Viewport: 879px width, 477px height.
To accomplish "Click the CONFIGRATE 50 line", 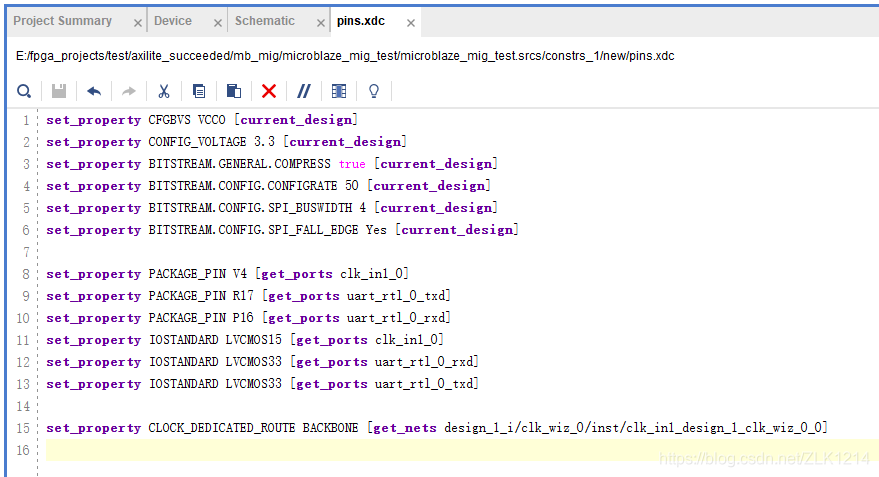I will point(269,186).
